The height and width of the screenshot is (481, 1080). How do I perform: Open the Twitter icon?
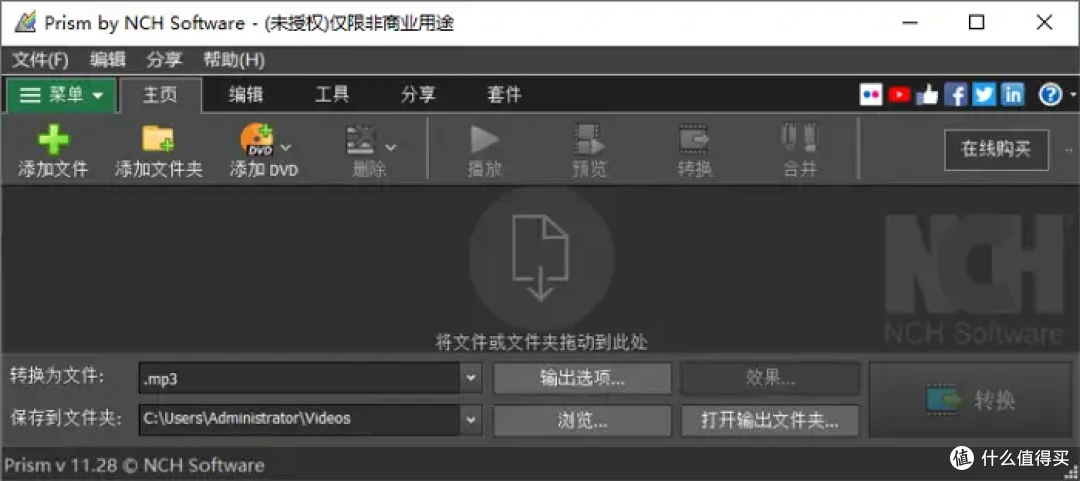pyautogui.click(x=984, y=94)
